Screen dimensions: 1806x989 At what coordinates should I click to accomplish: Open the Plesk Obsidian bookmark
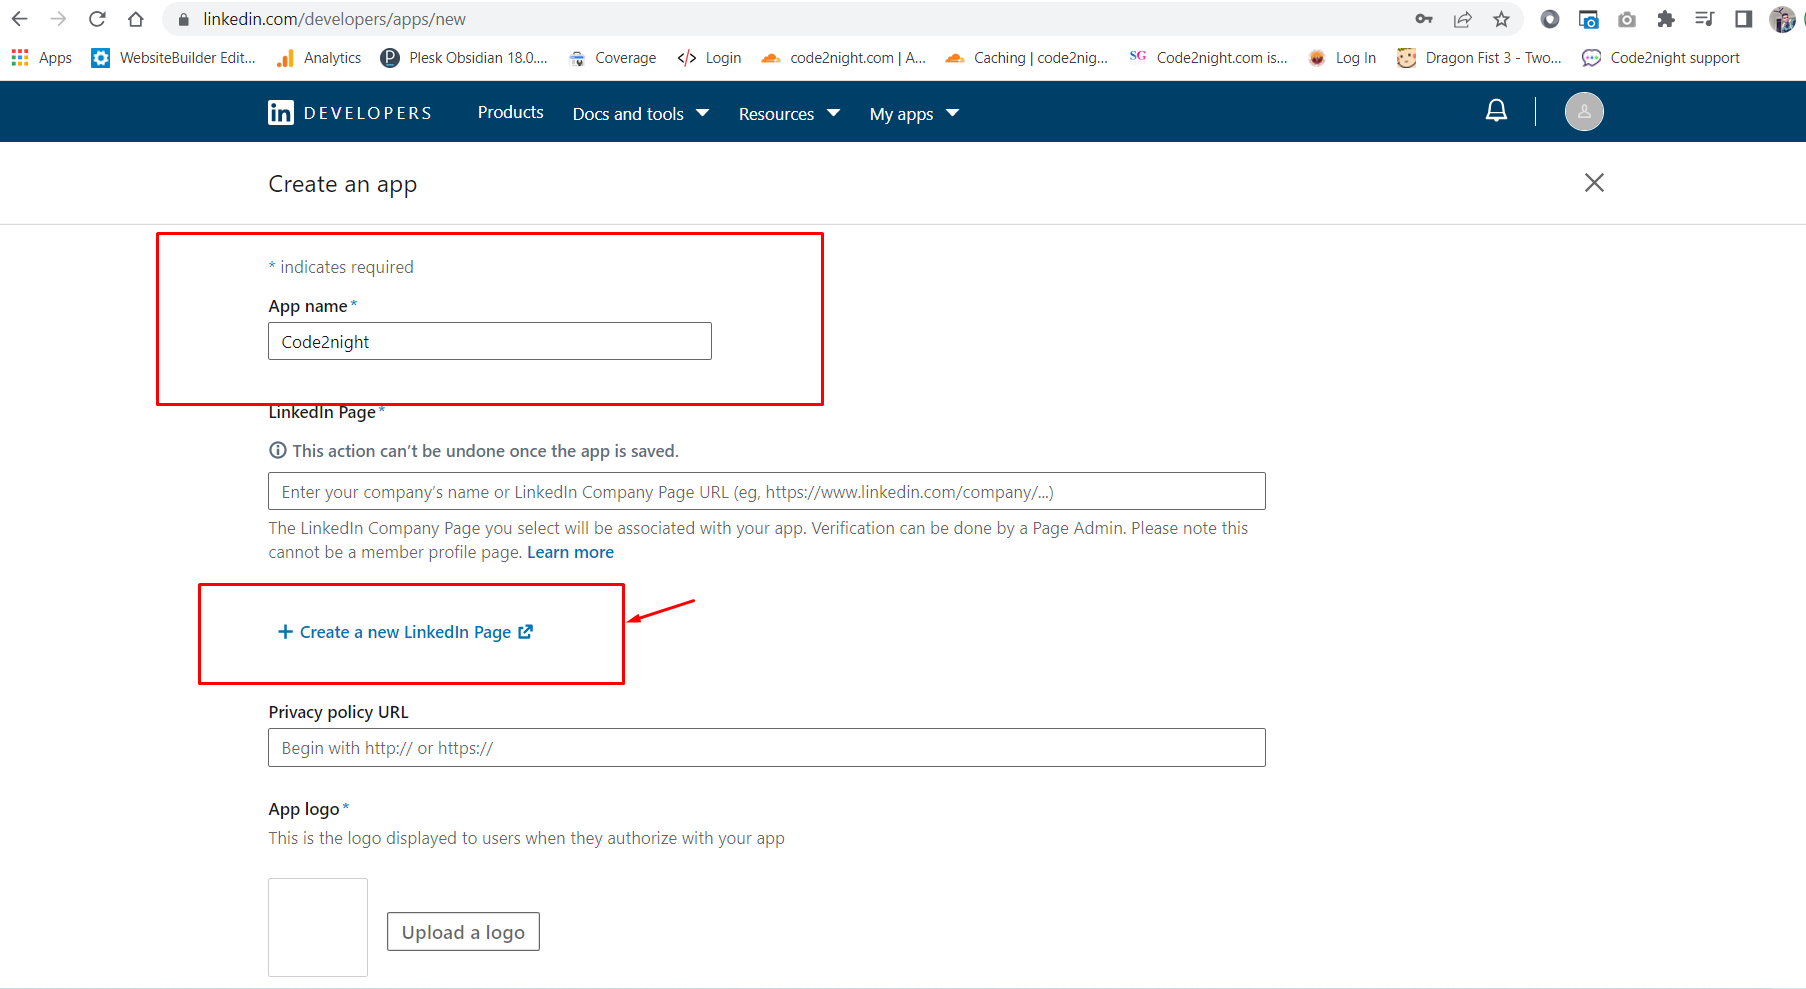point(464,58)
